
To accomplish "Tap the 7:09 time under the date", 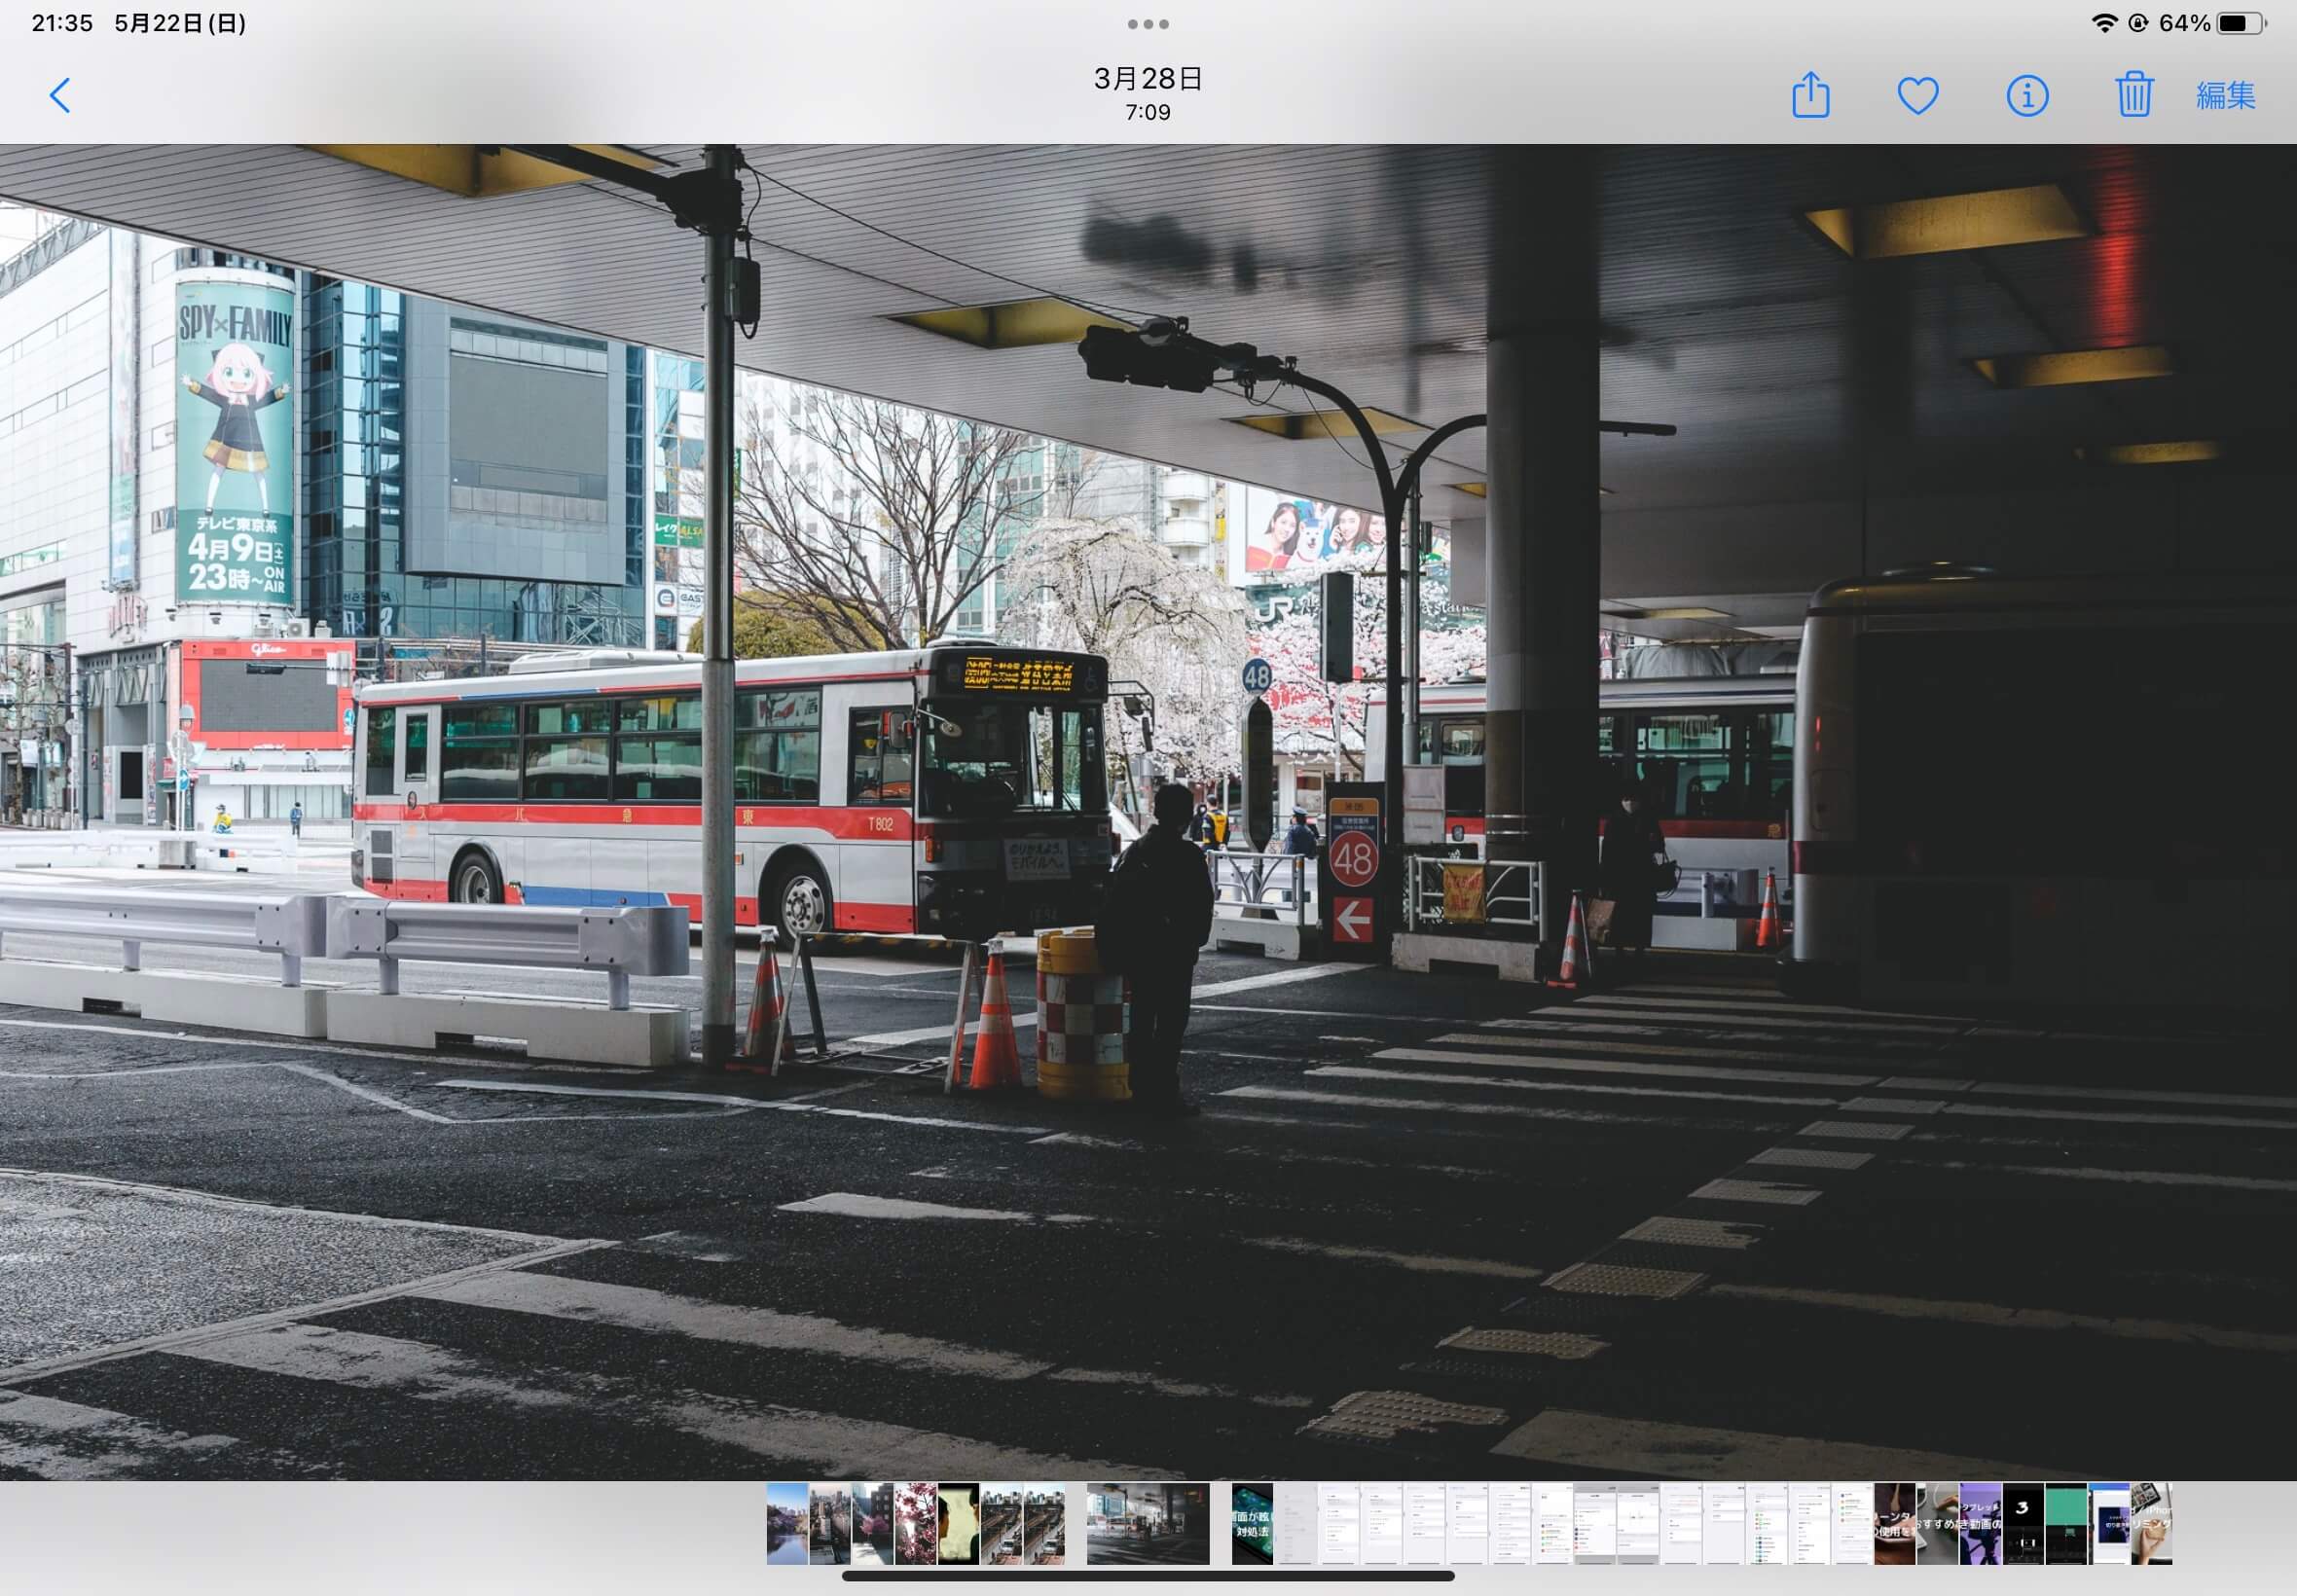I will pos(1148,112).
